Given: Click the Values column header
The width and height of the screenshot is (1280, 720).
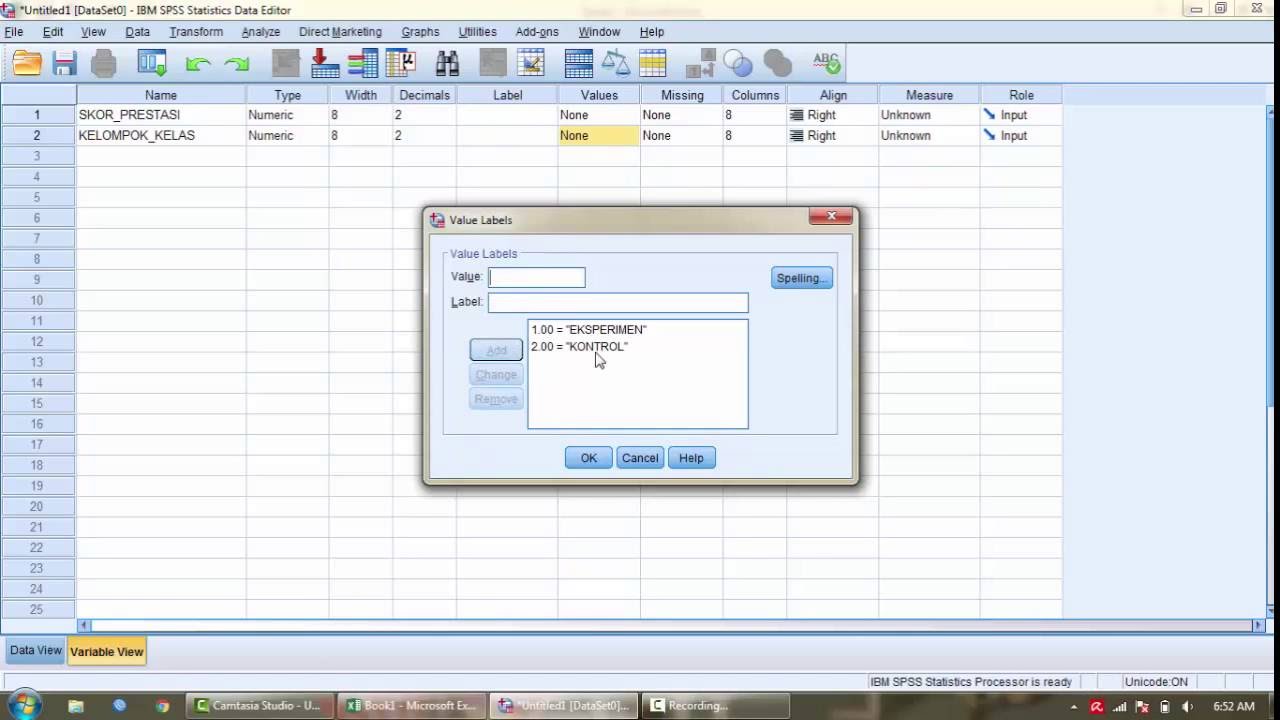Looking at the screenshot, I should (x=599, y=95).
